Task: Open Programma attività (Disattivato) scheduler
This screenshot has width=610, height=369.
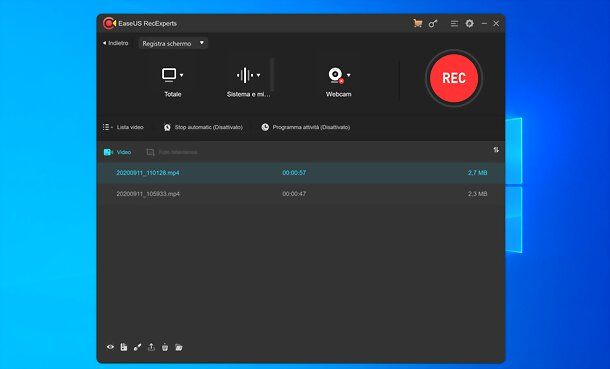Action: coord(305,127)
